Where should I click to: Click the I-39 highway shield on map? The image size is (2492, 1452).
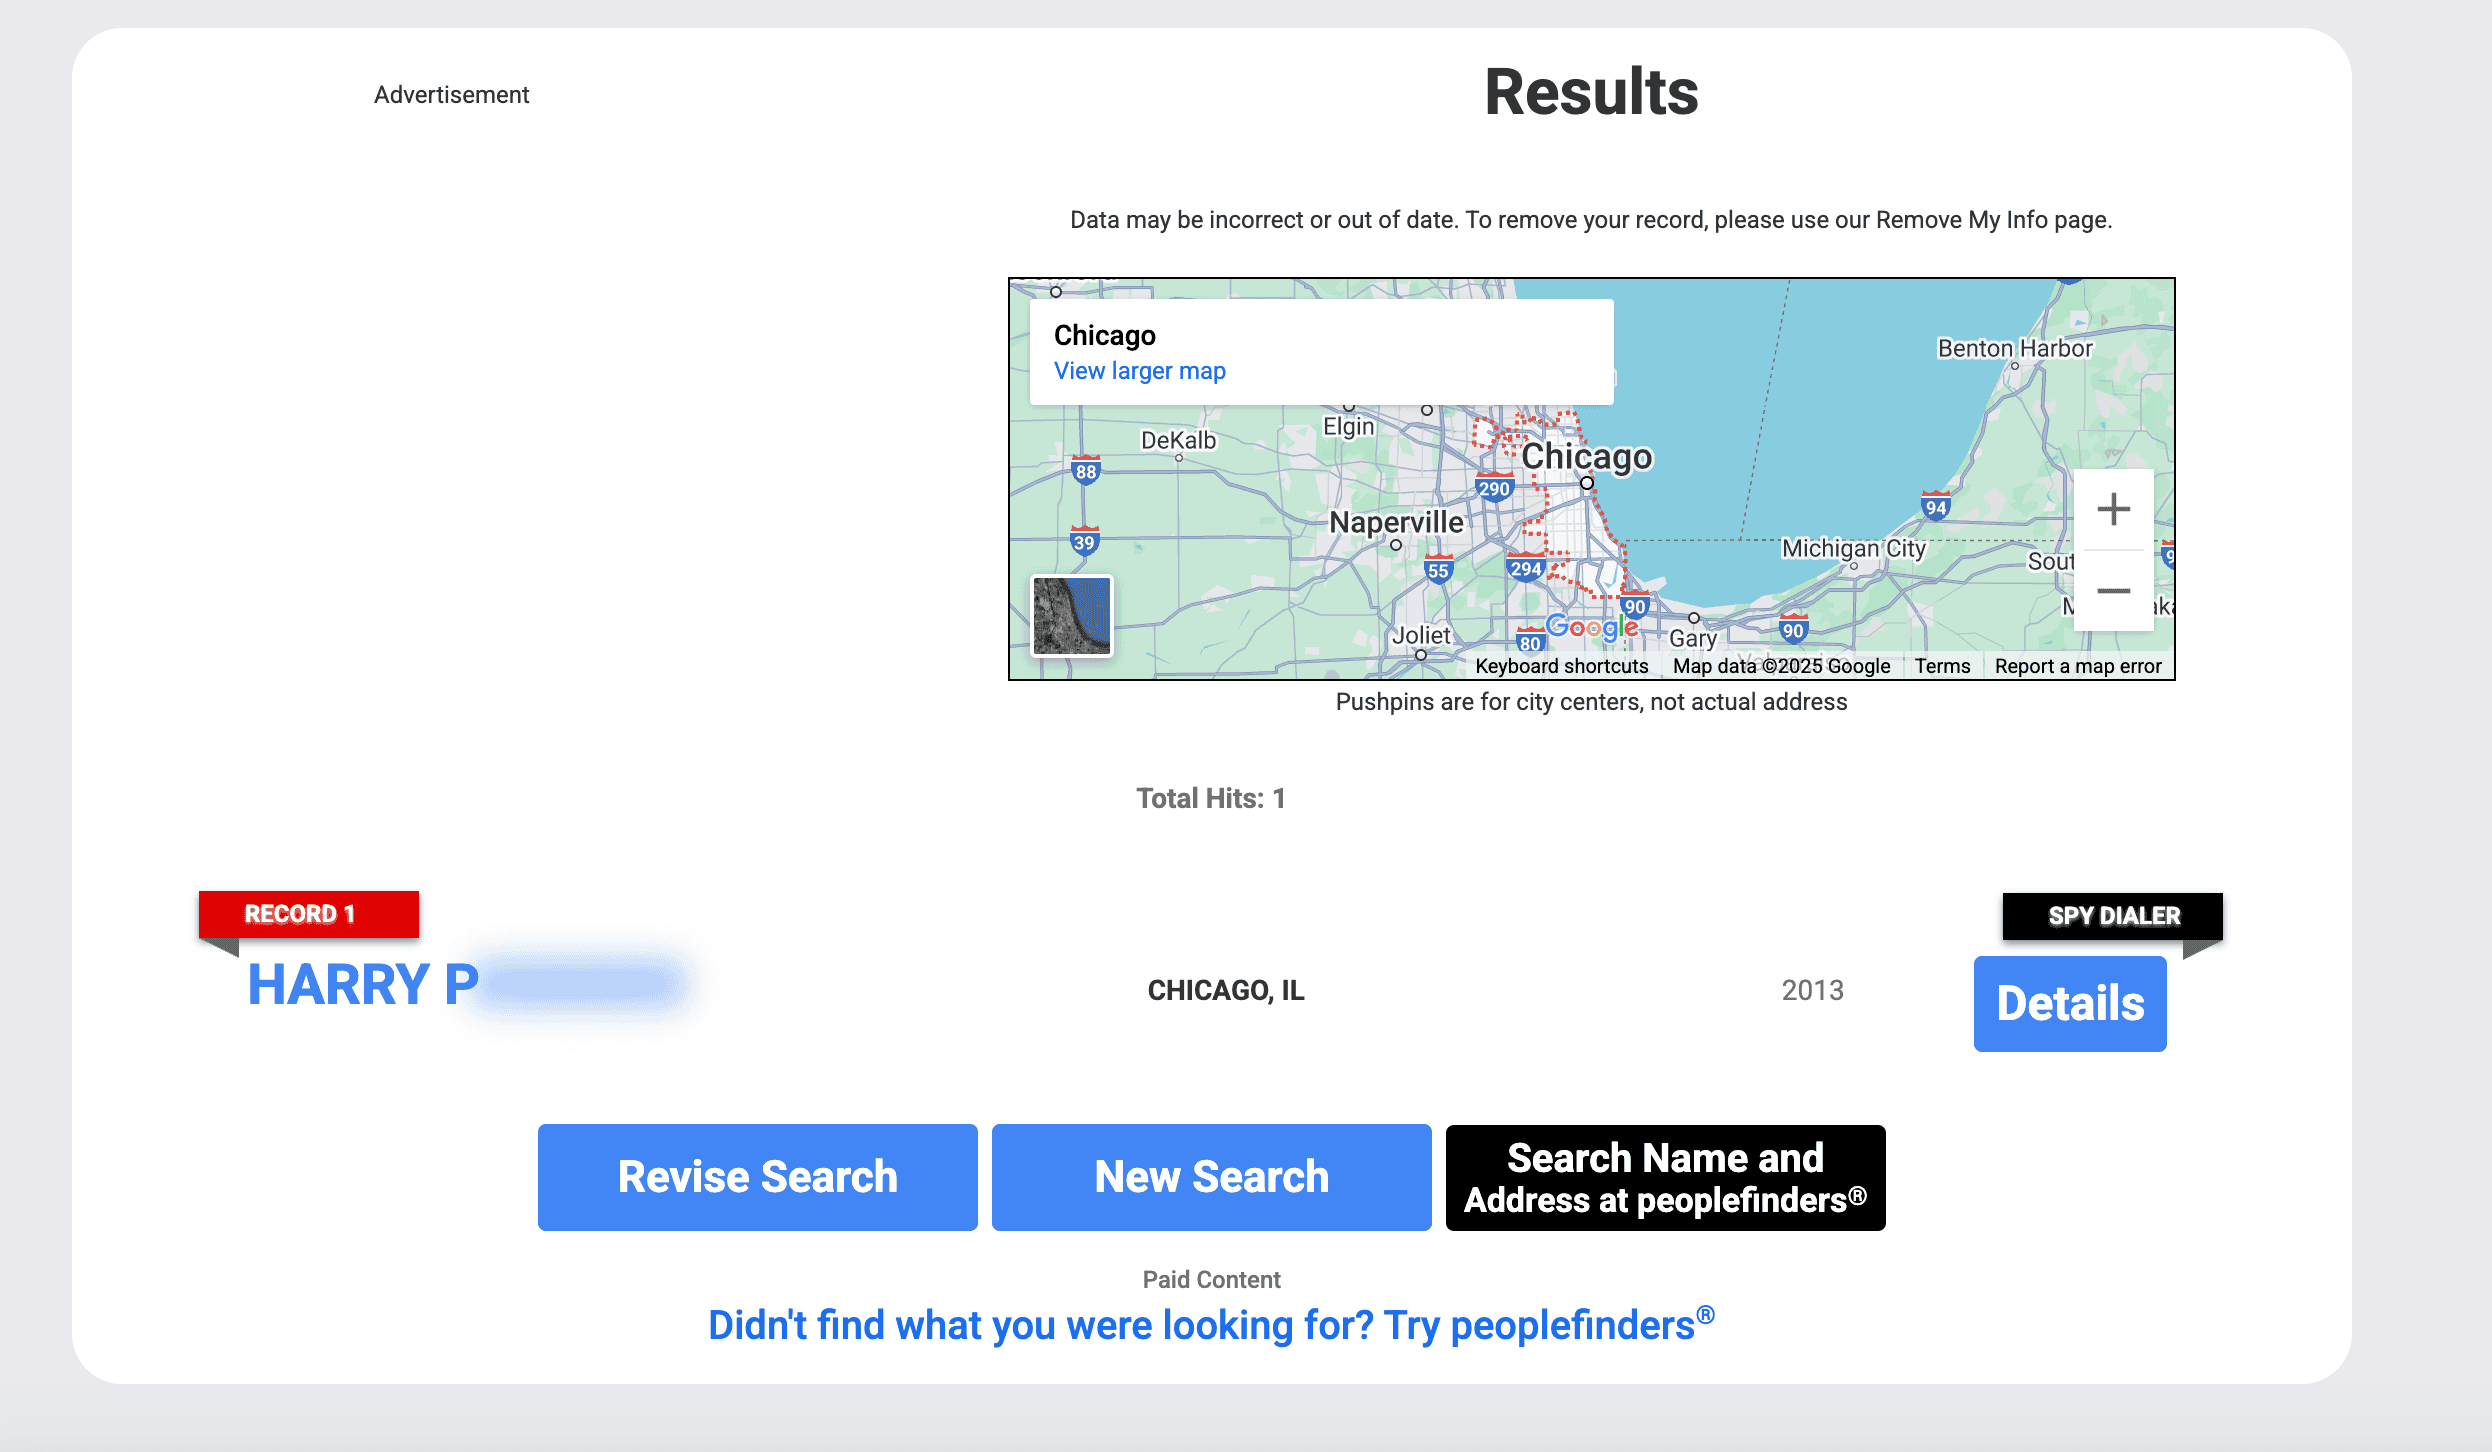click(x=1084, y=542)
